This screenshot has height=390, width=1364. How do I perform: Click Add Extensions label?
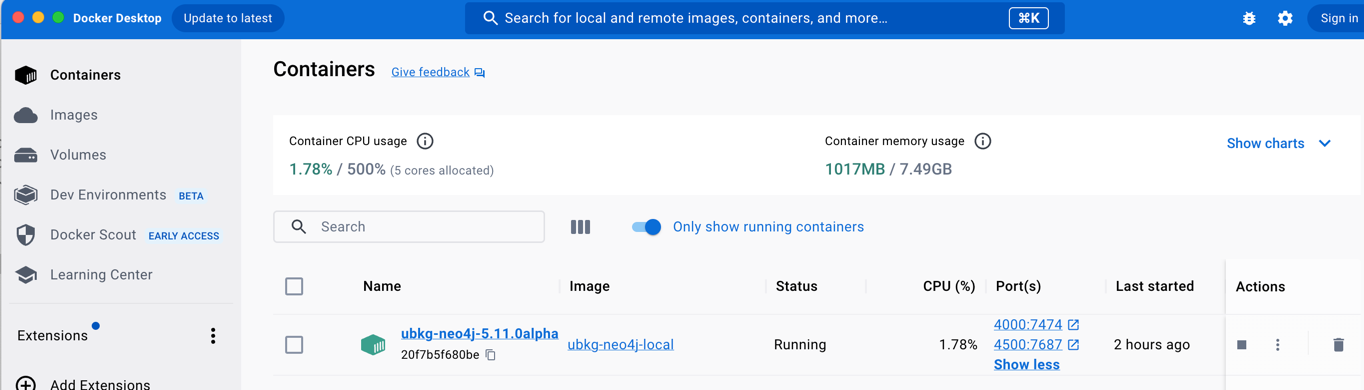point(100,384)
